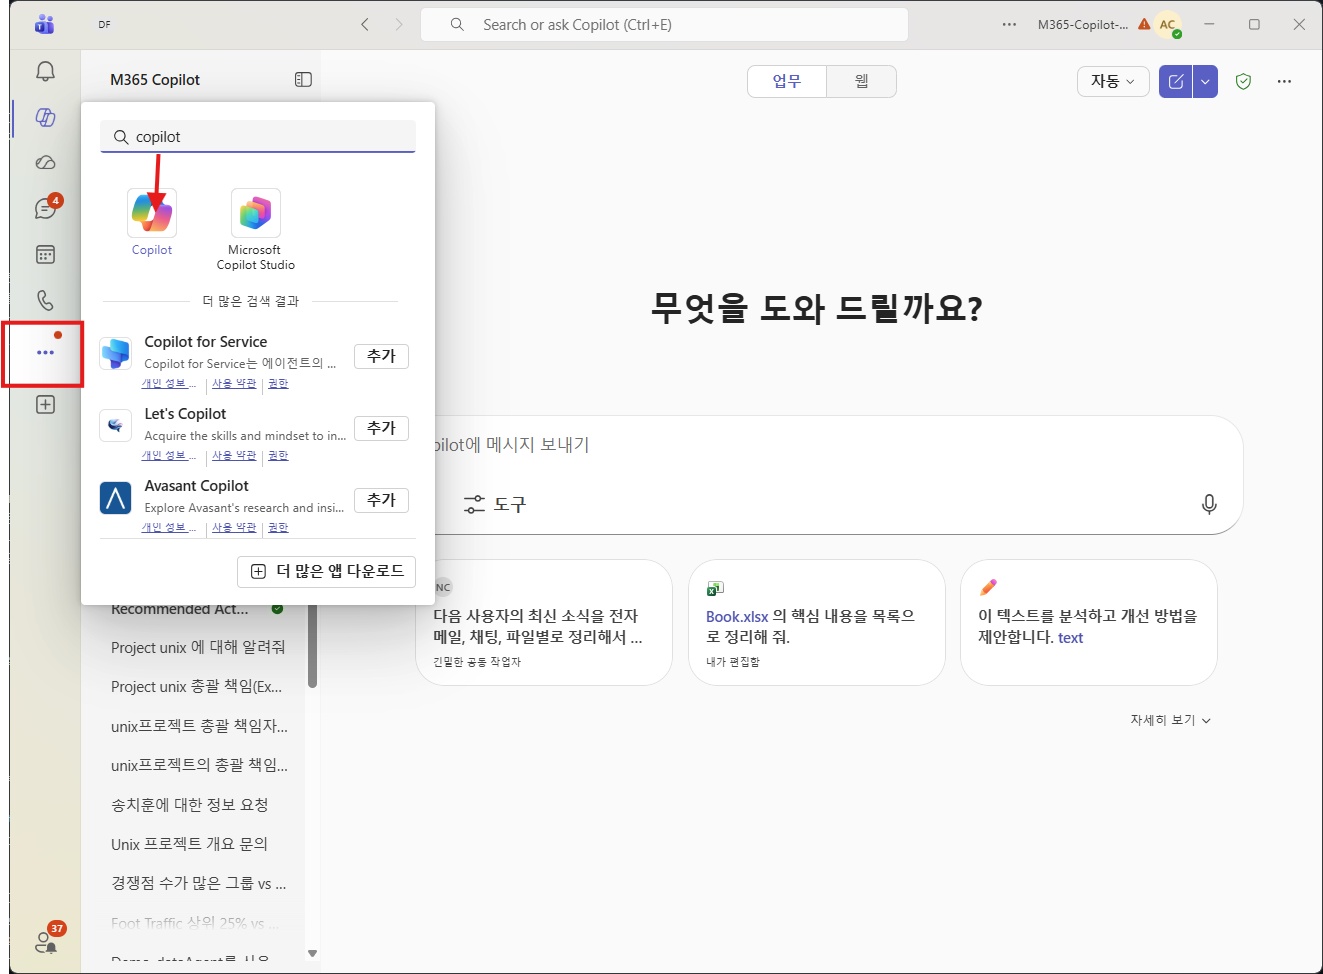Select the Copilot app search result

click(x=152, y=222)
